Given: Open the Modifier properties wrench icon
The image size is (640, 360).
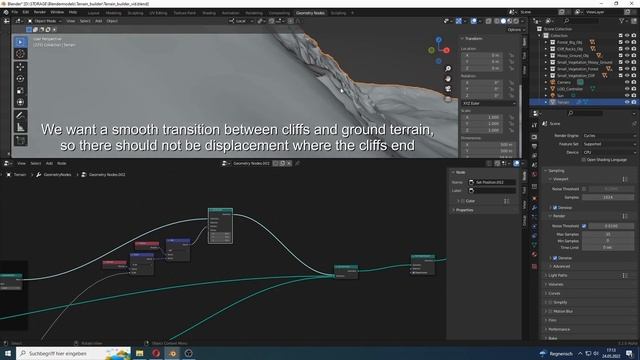Looking at the screenshot, I should coord(534,208).
